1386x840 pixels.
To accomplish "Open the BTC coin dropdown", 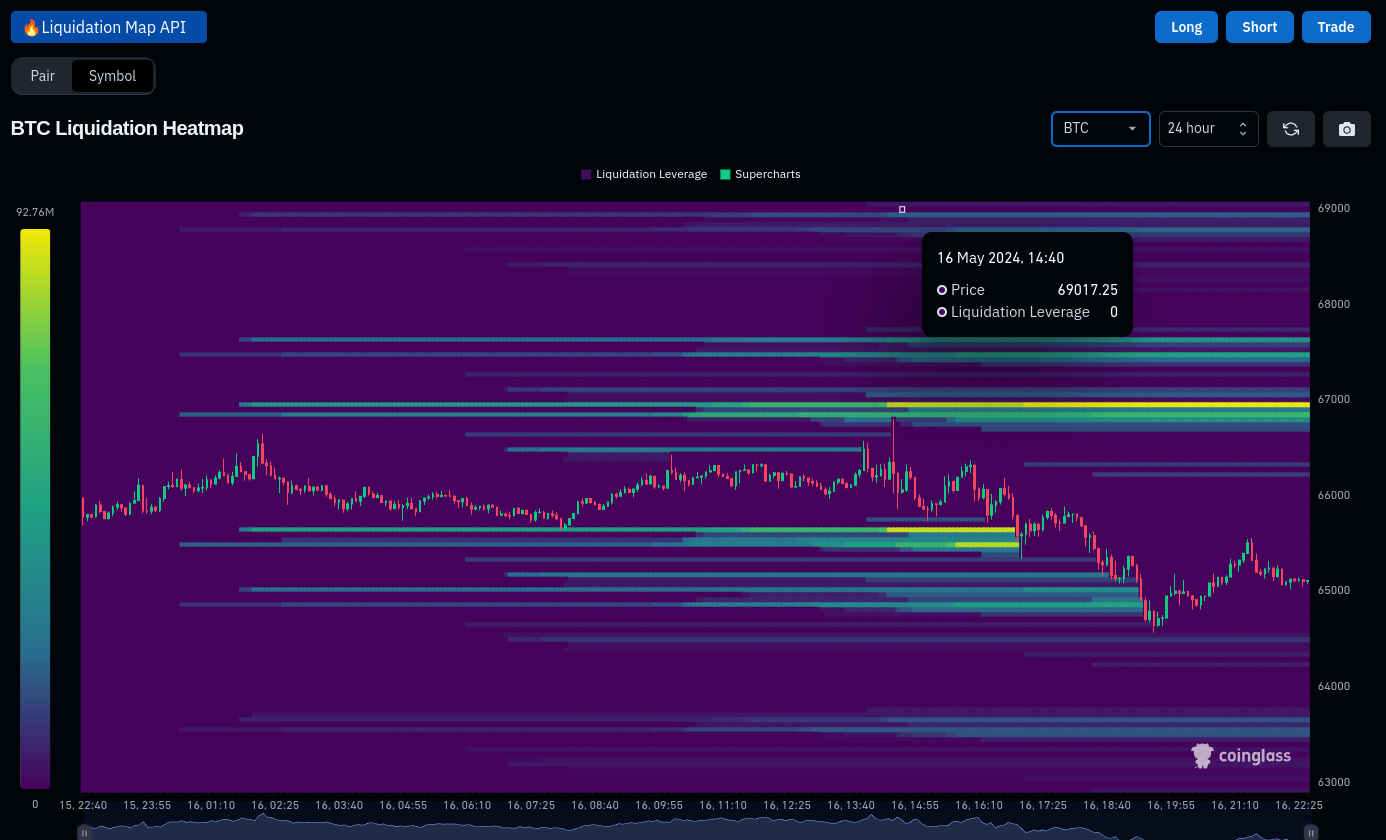I will tap(1100, 129).
